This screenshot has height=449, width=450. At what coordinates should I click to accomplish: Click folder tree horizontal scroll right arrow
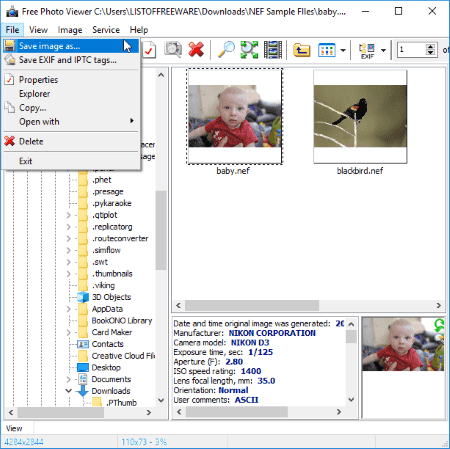coord(149,413)
